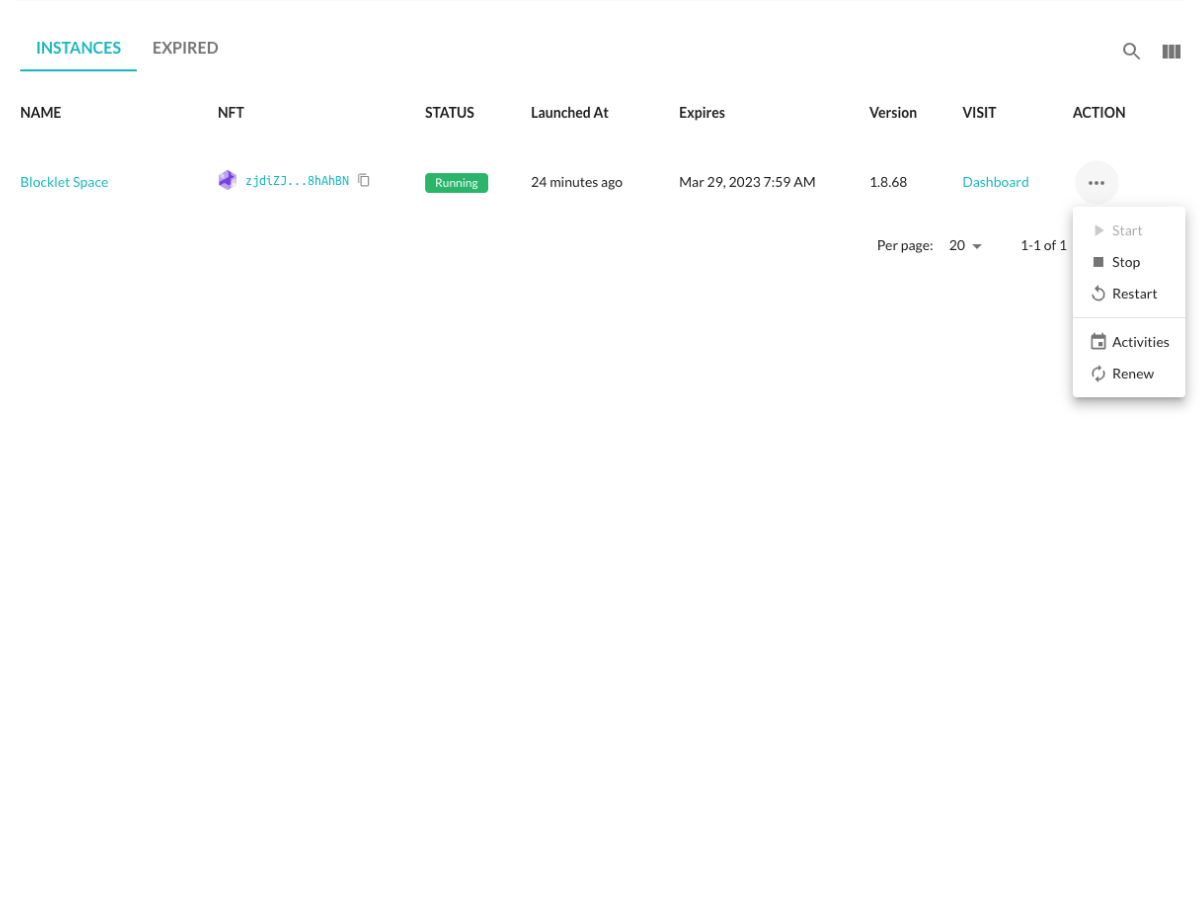
Task: Copy the NFT address using copy icon
Action: coord(363,180)
